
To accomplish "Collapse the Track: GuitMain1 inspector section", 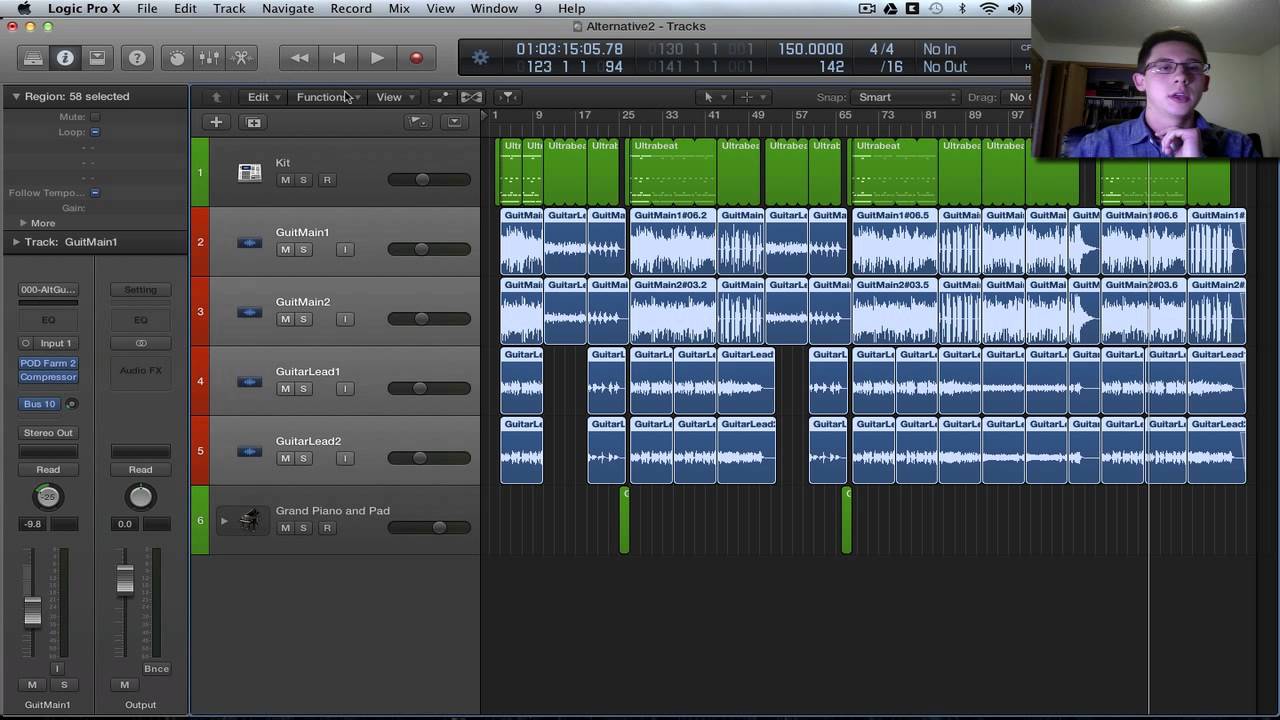I will [16, 242].
